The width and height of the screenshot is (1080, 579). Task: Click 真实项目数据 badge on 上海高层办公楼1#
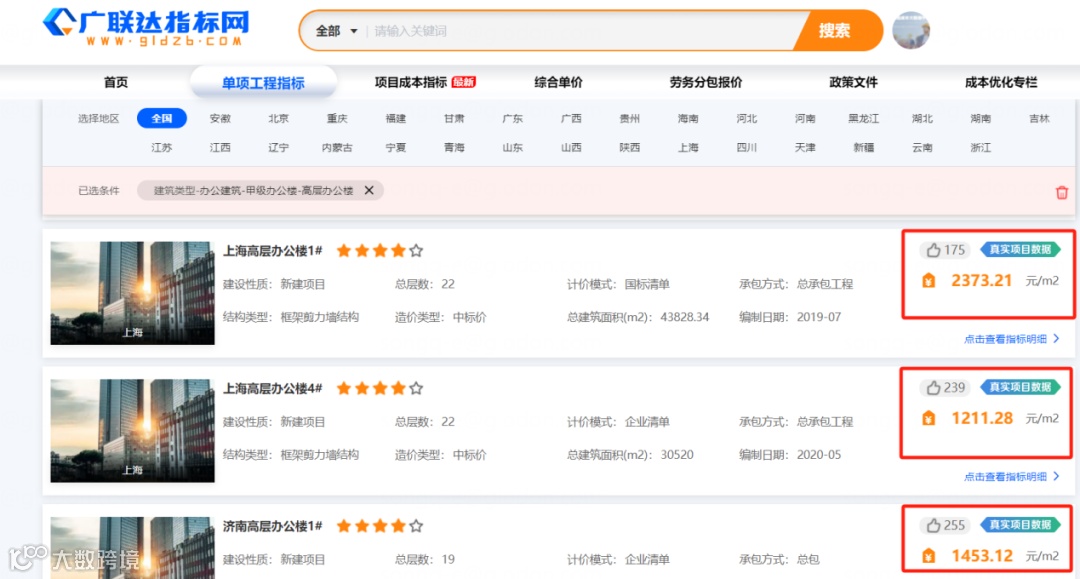pos(1020,249)
